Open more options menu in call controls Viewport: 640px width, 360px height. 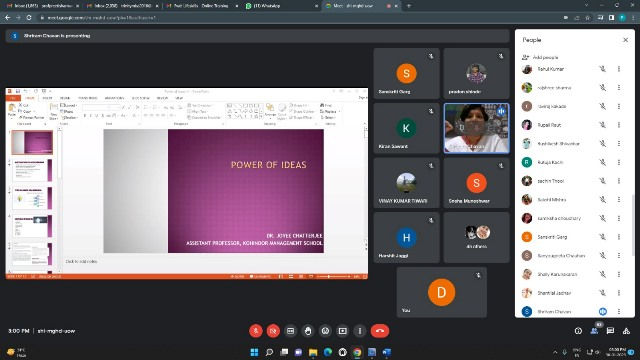(x=360, y=331)
